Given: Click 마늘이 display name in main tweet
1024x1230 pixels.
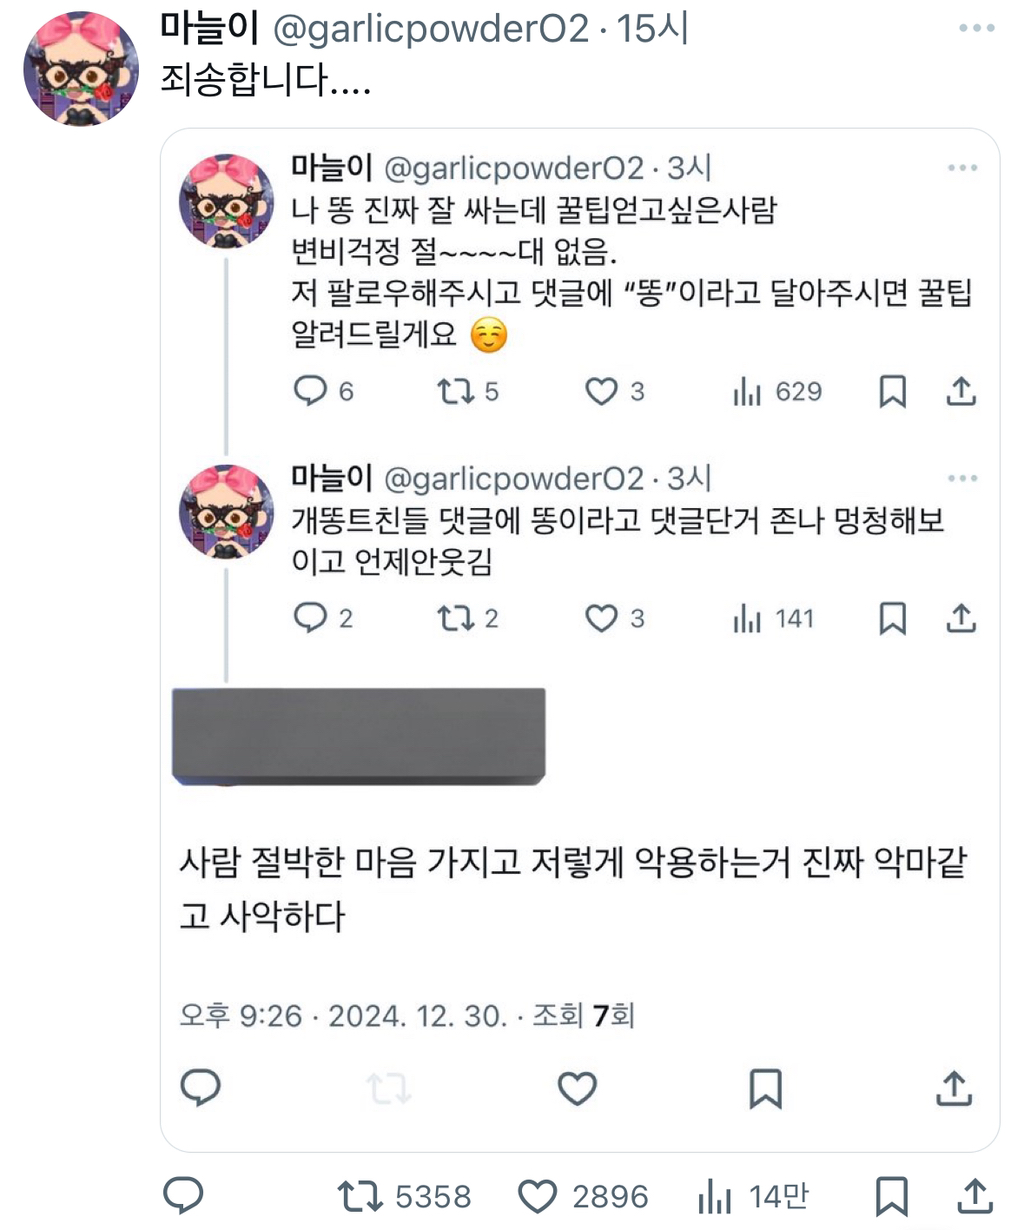Looking at the screenshot, I should click(209, 30).
